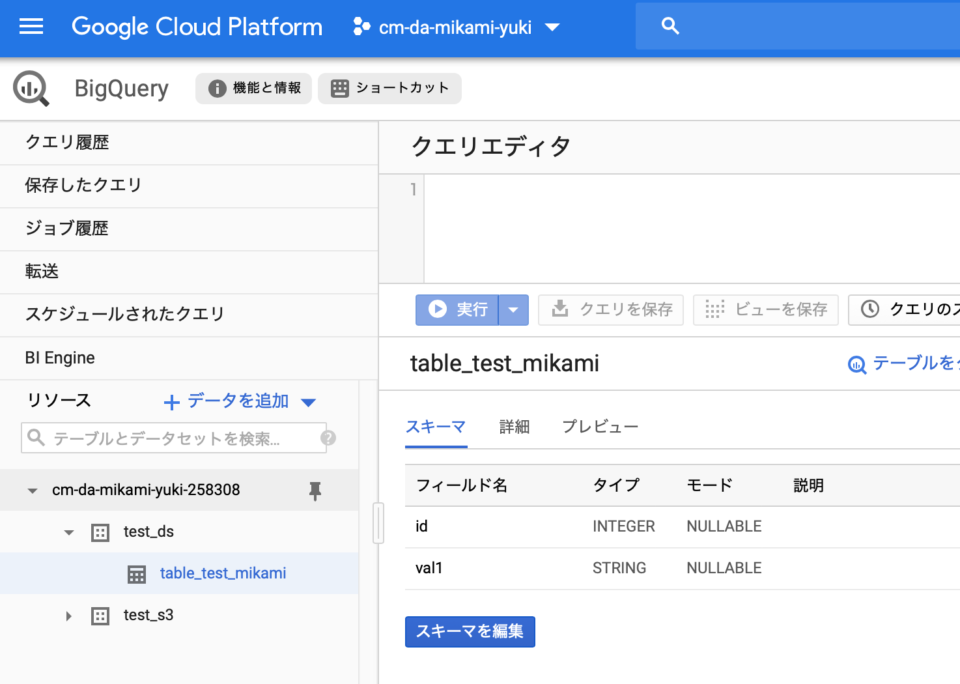Select the table_test_mikami table icon
960x684 pixels.
point(137,574)
